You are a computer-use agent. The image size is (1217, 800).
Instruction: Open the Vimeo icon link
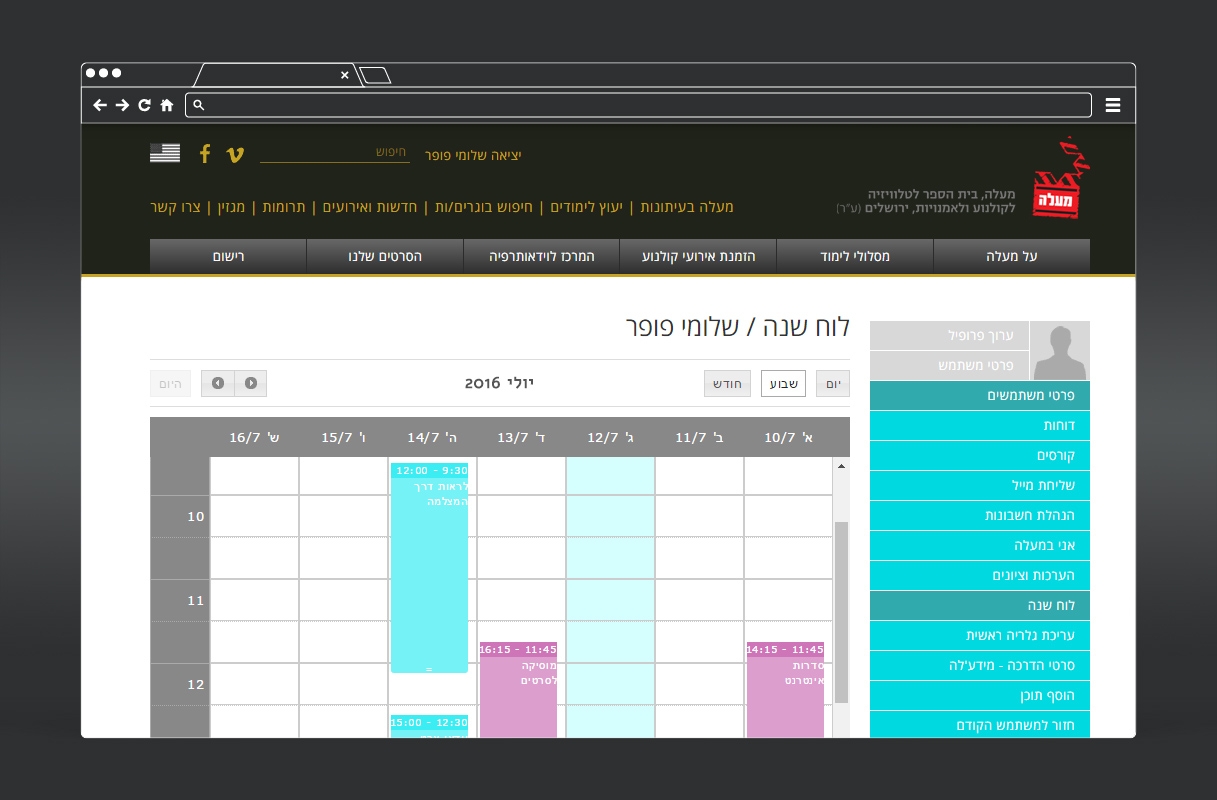click(x=235, y=154)
